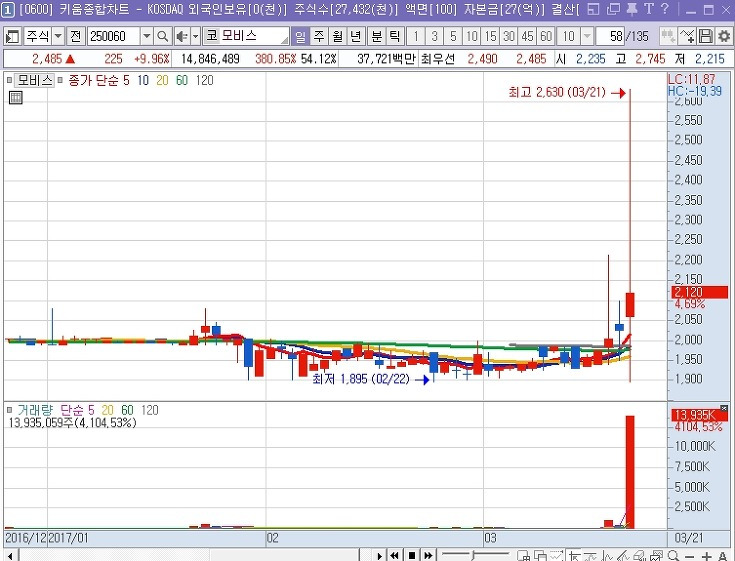The image size is (735, 561).
Task: Expand the 모비스 stock name combo box
Action: 284,40
